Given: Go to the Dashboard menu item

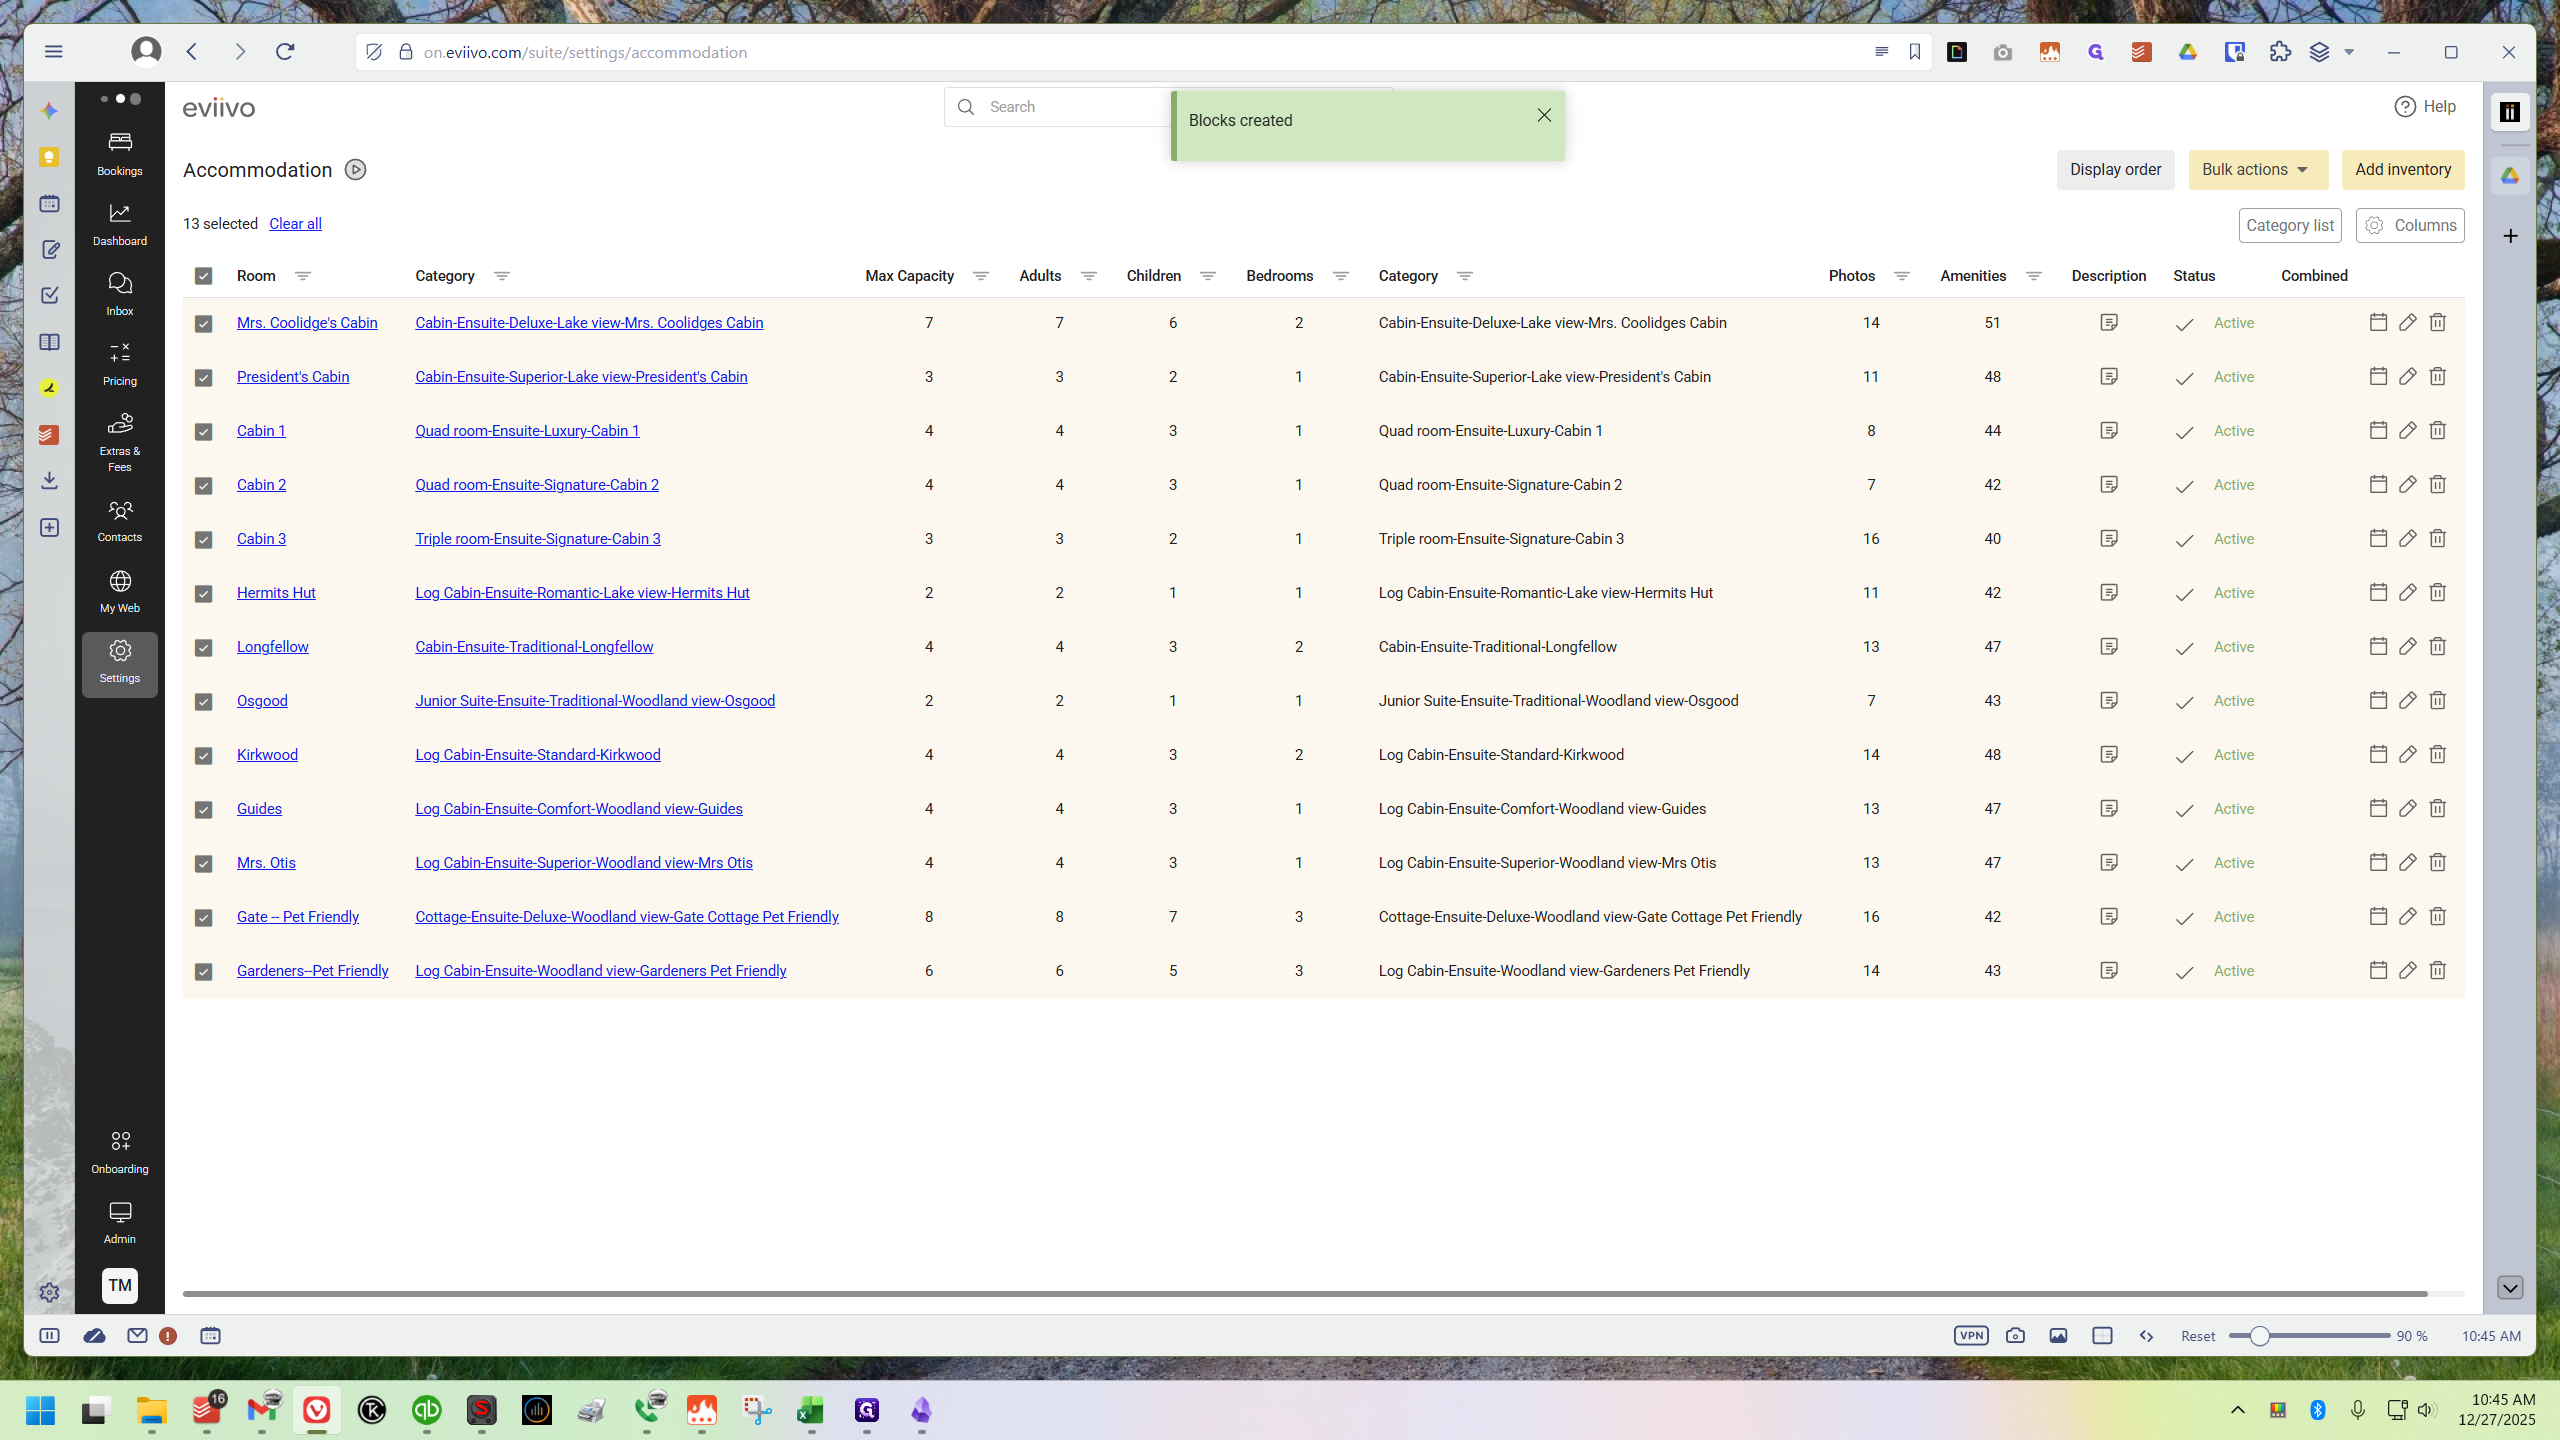Looking at the screenshot, I should point(119,223).
